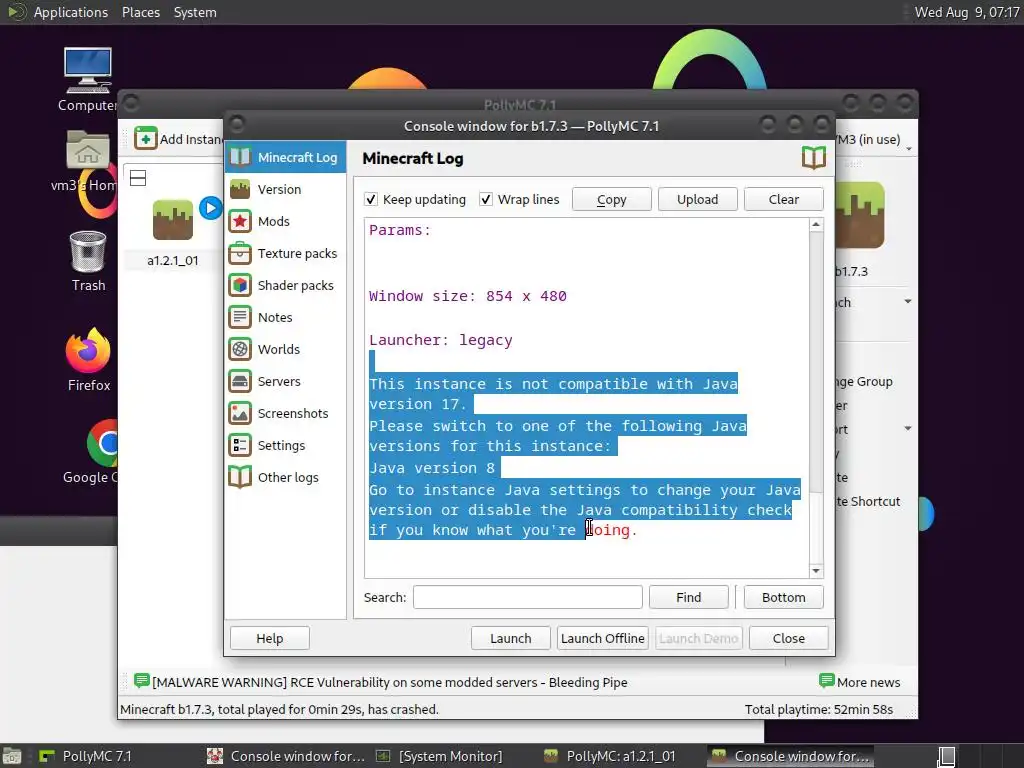Click the 'Launcher: legacy' log line
Viewport: 1024px width, 768px height.
click(x=441, y=340)
